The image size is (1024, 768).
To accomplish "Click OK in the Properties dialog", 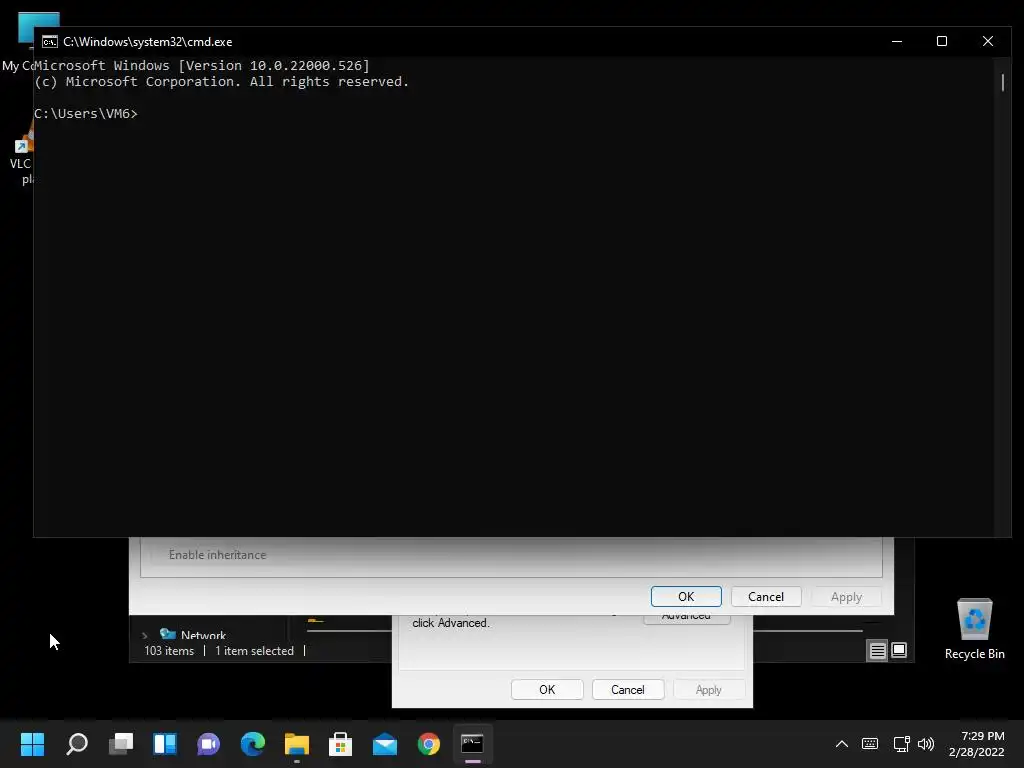I will click(x=547, y=690).
